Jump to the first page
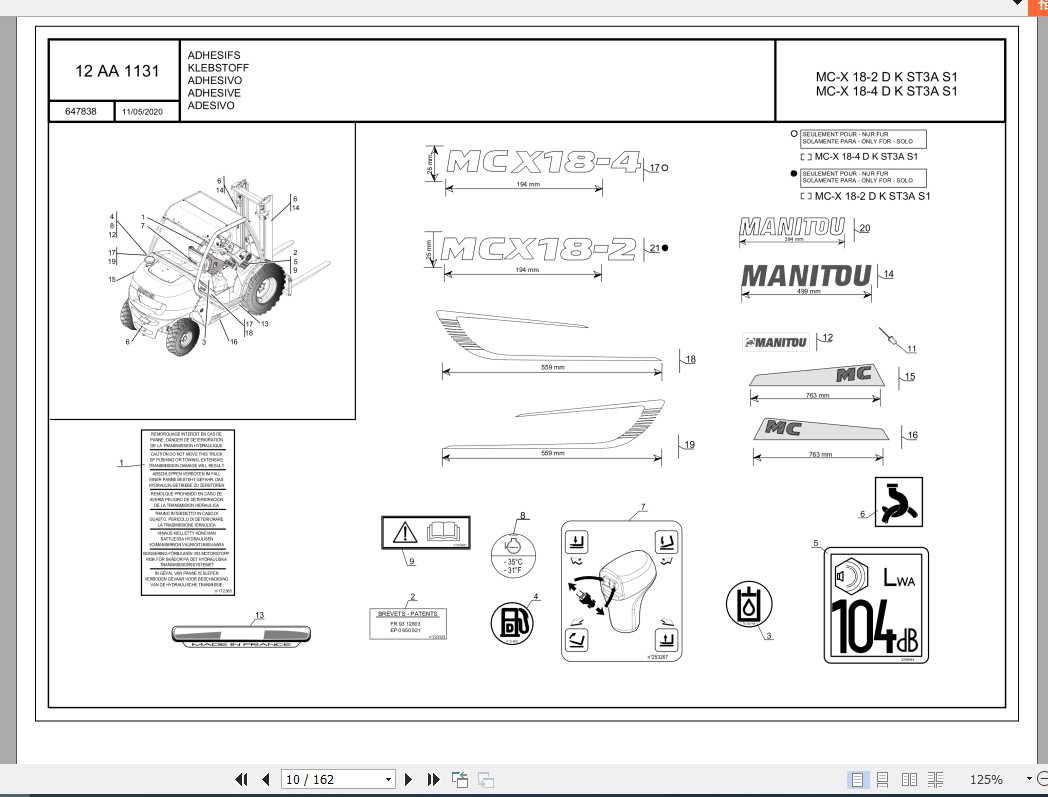This screenshot has height=797, width=1048. point(241,779)
